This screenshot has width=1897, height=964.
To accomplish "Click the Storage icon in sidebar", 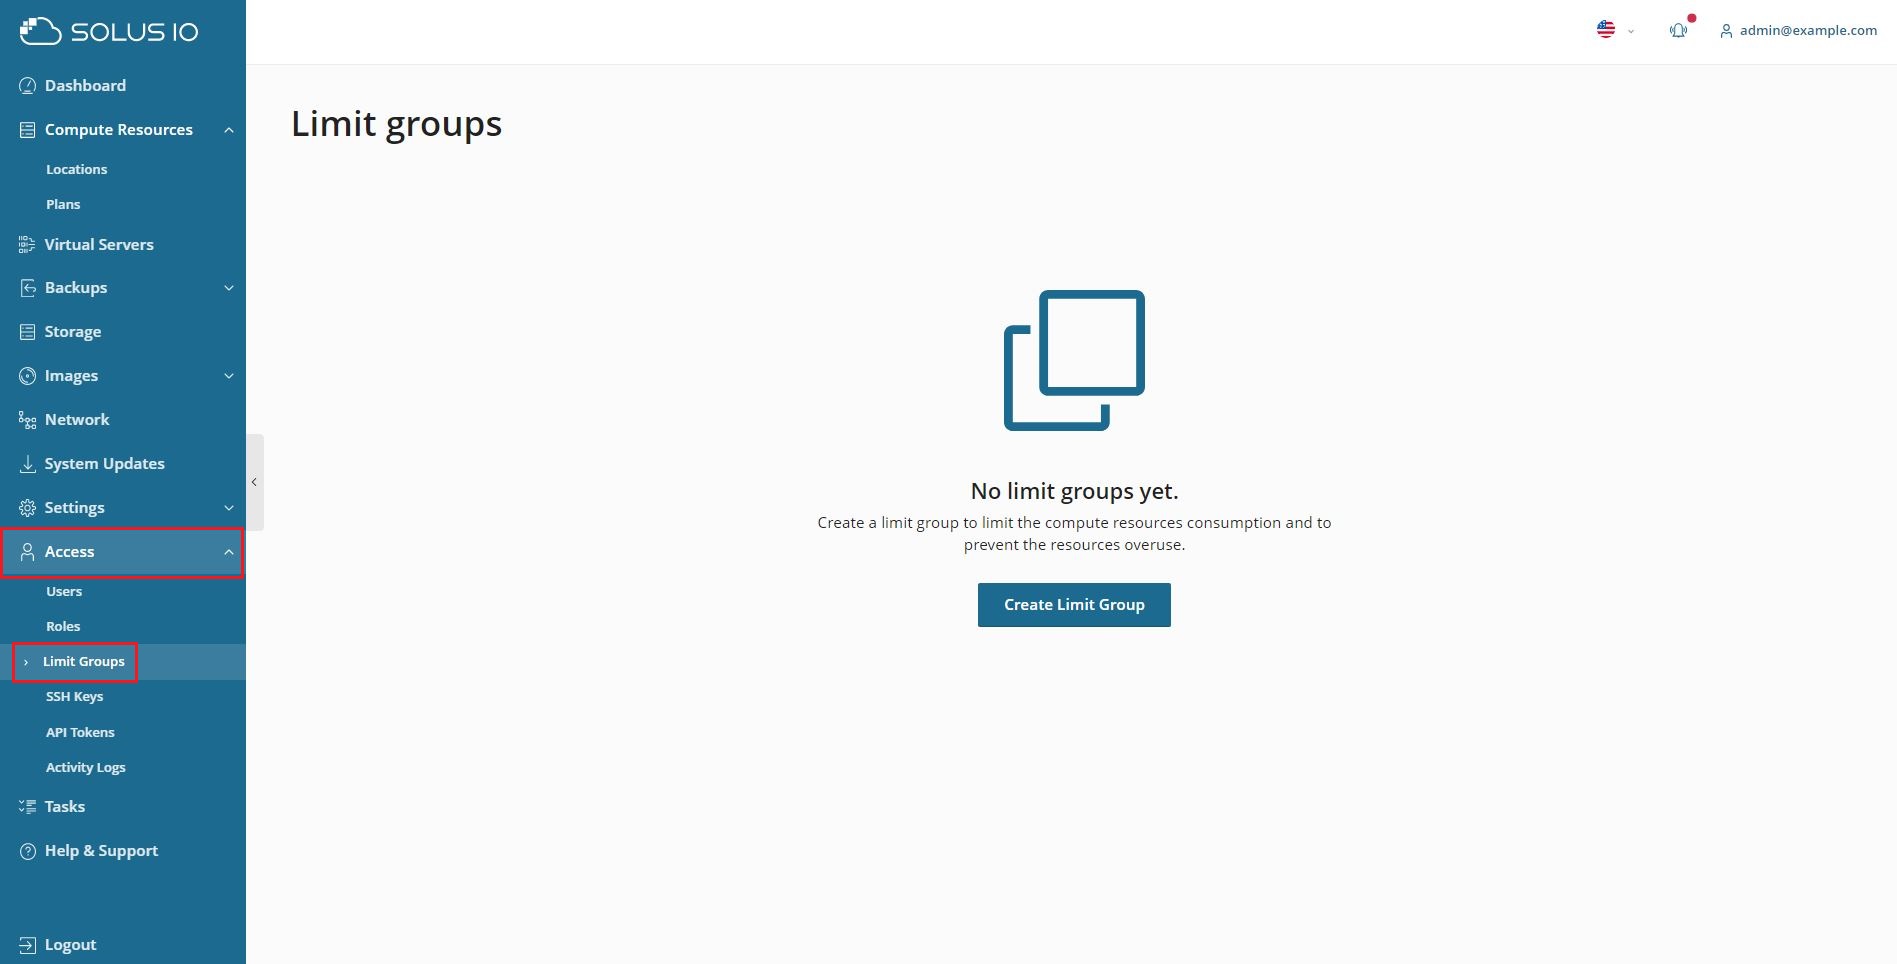I will tap(28, 332).
